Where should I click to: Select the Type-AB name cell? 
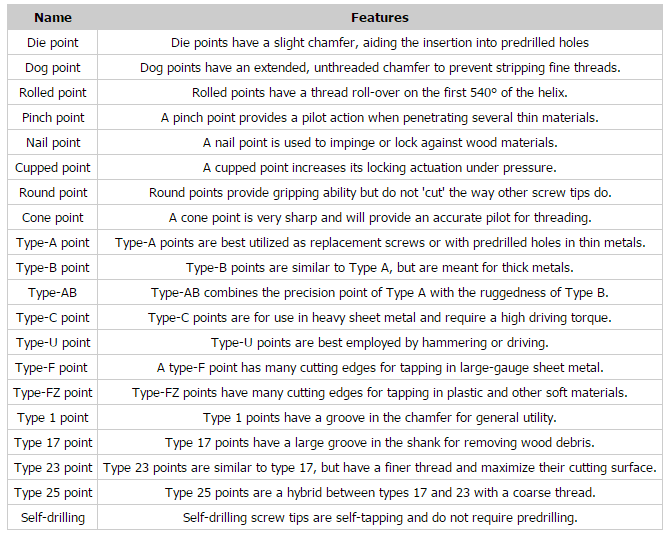(x=52, y=293)
